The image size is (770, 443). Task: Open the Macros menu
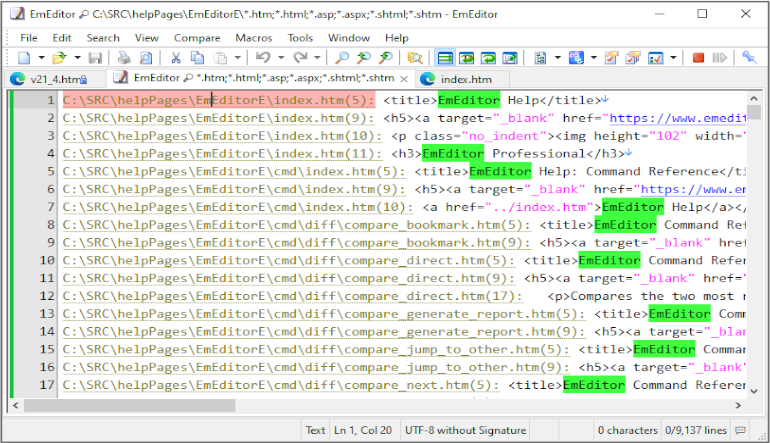click(253, 38)
